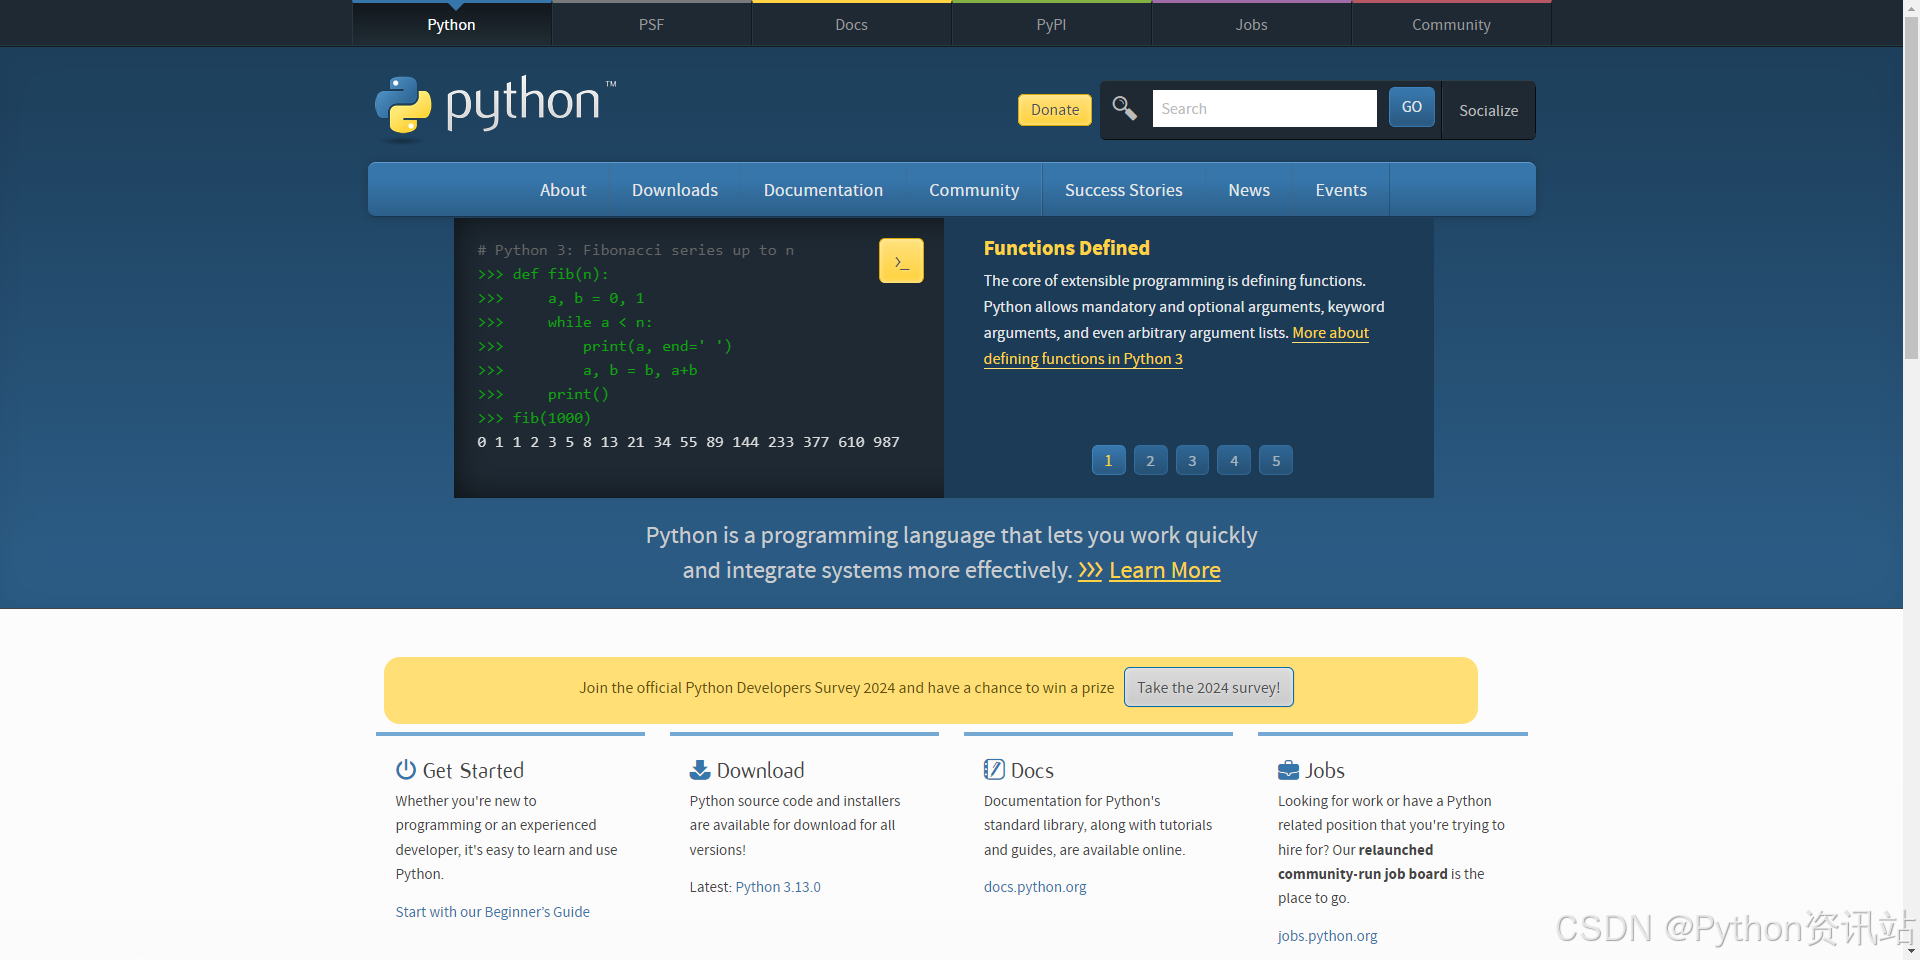Open the Socialize dropdown

[1488, 110]
